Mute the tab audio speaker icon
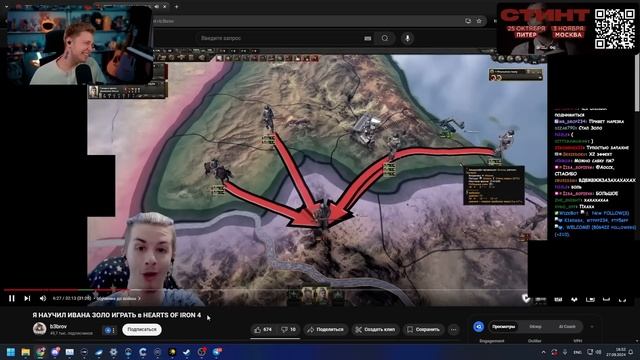 tap(157, 7)
